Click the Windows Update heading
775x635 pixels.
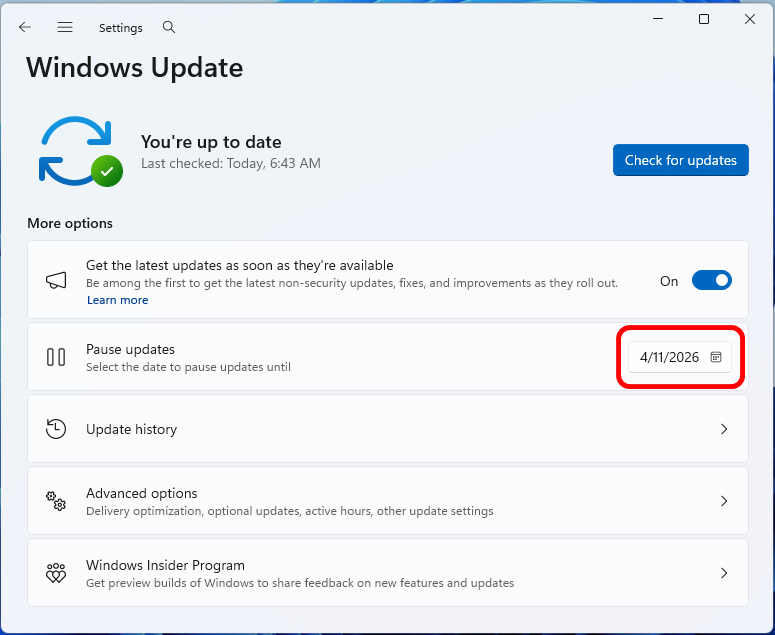click(x=134, y=68)
